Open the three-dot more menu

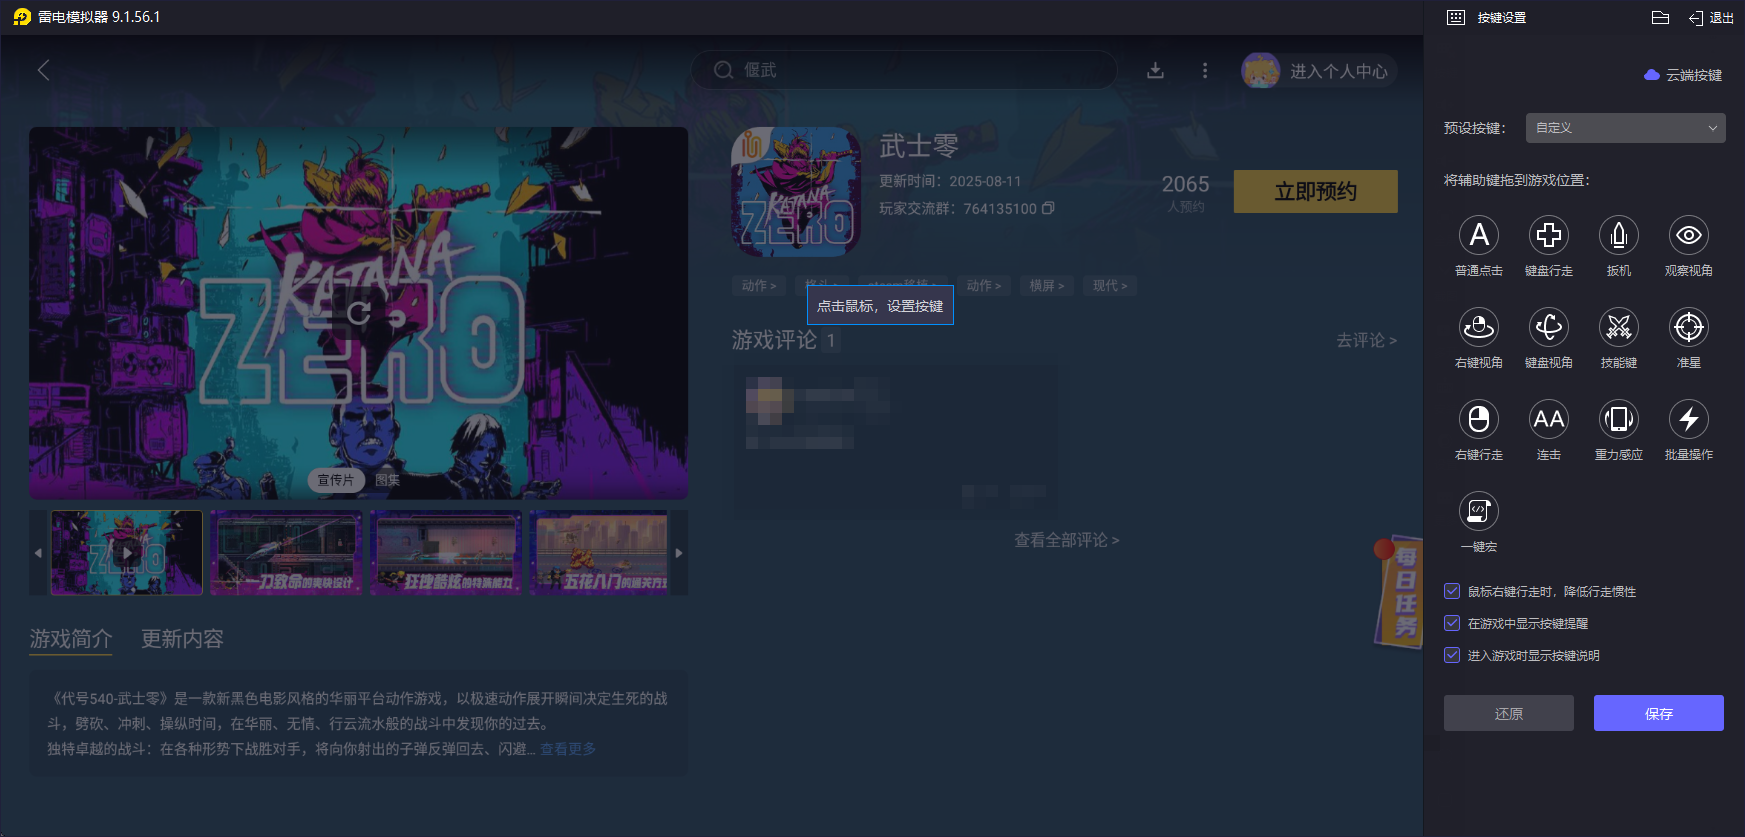coord(1205,70)
